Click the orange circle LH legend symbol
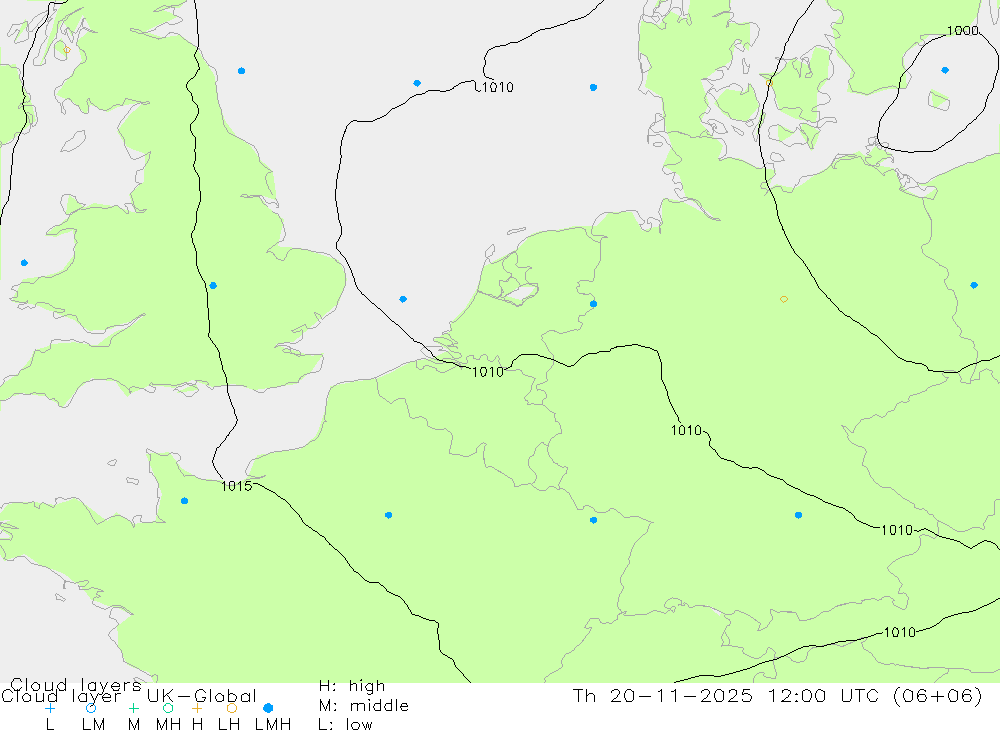Viewport: 1000px width, 733px height. [232, 708]
